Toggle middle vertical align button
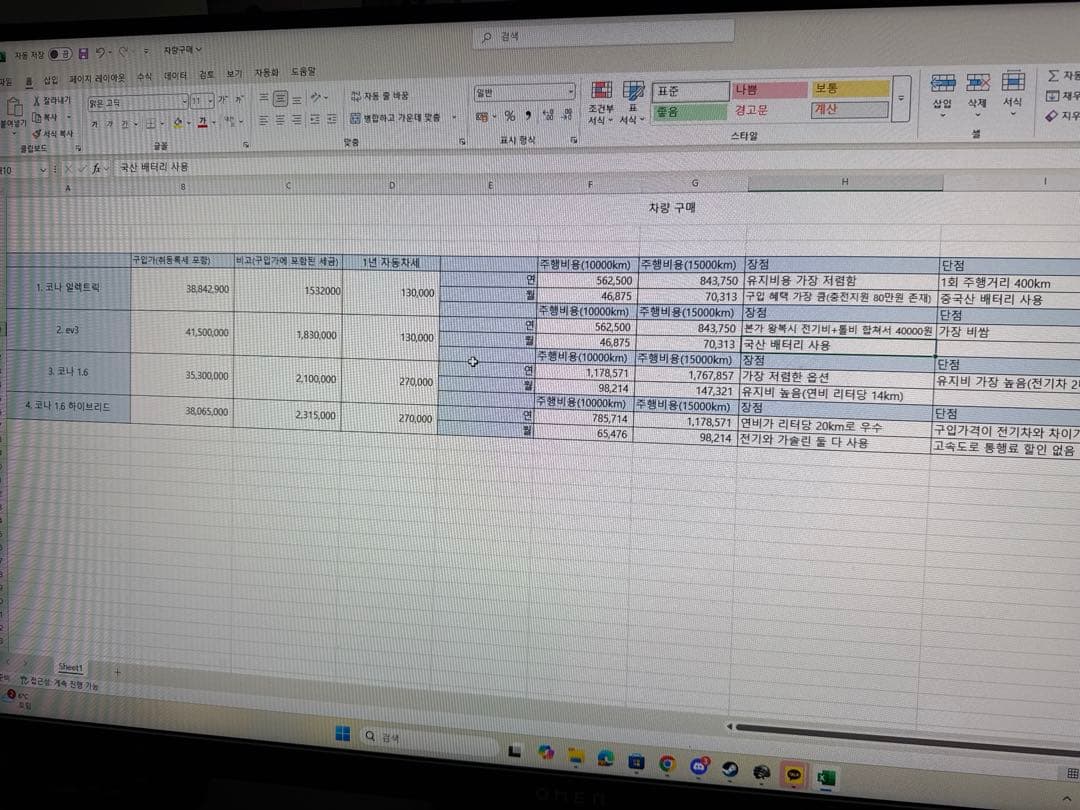 280,99
